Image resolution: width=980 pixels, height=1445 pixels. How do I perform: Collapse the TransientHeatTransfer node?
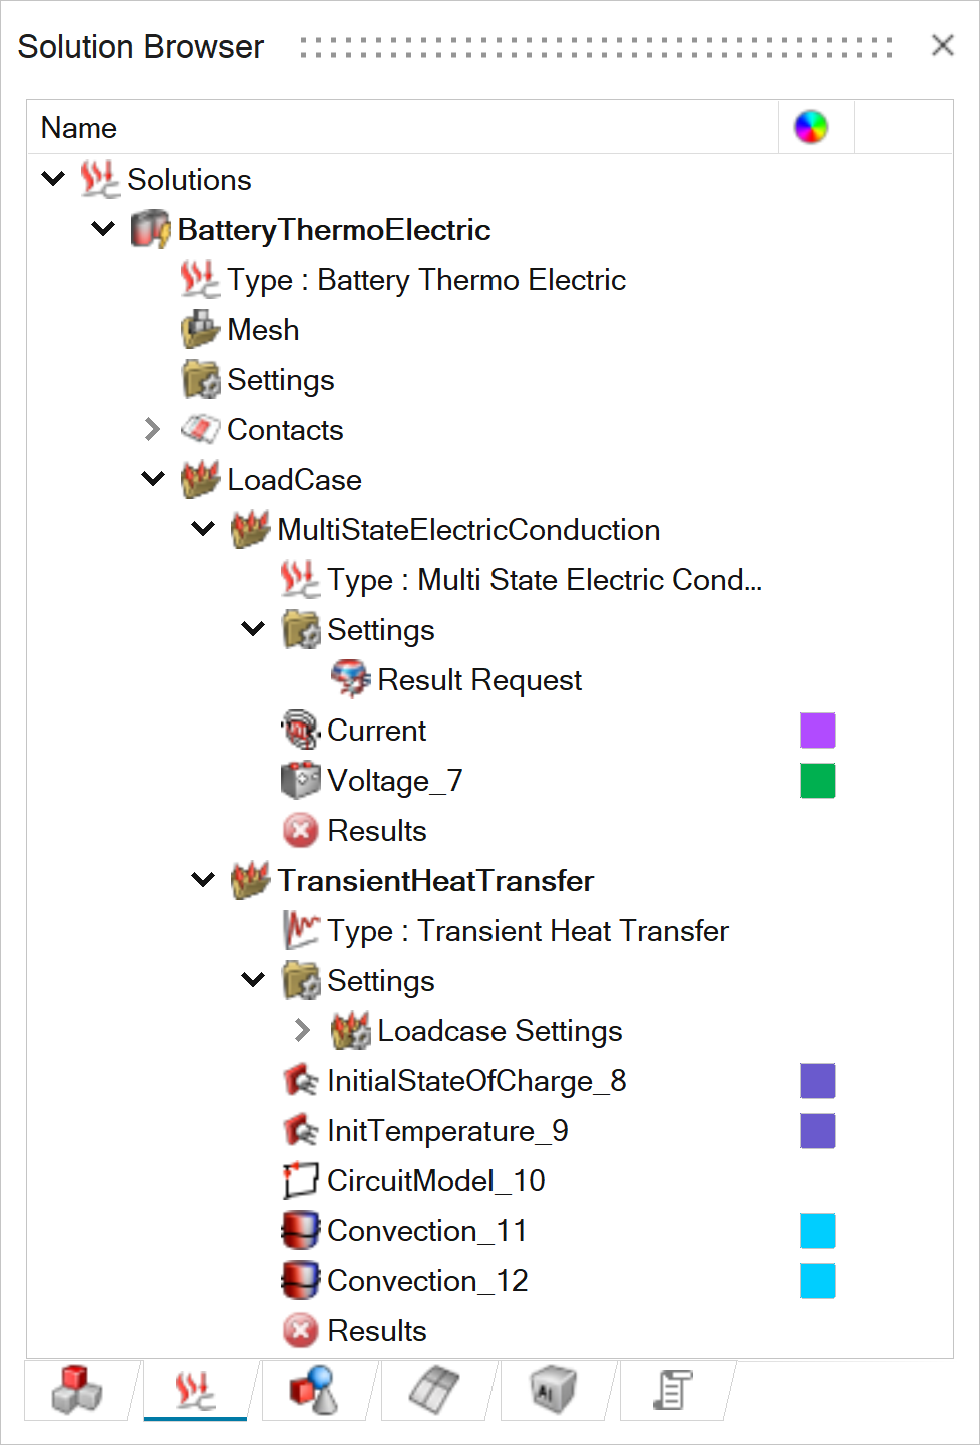203,880
